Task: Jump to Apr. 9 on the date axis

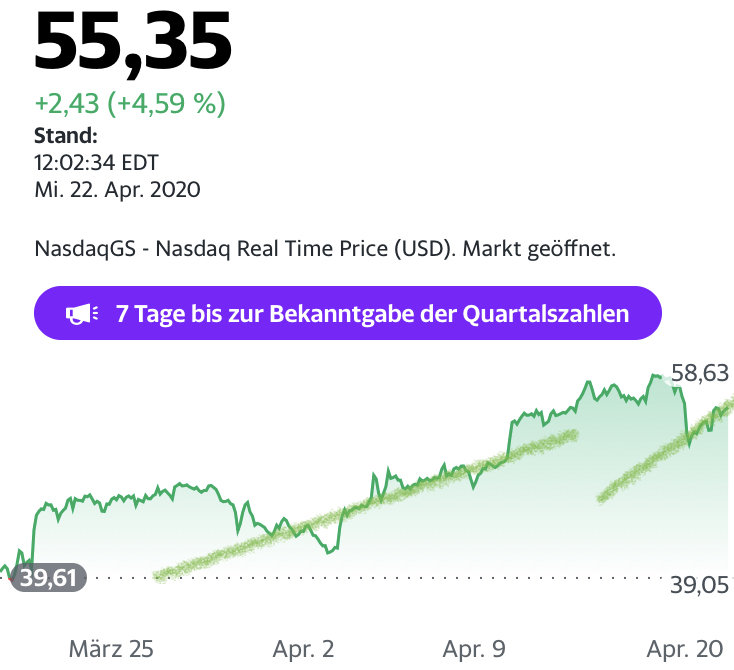Action: 473,649
